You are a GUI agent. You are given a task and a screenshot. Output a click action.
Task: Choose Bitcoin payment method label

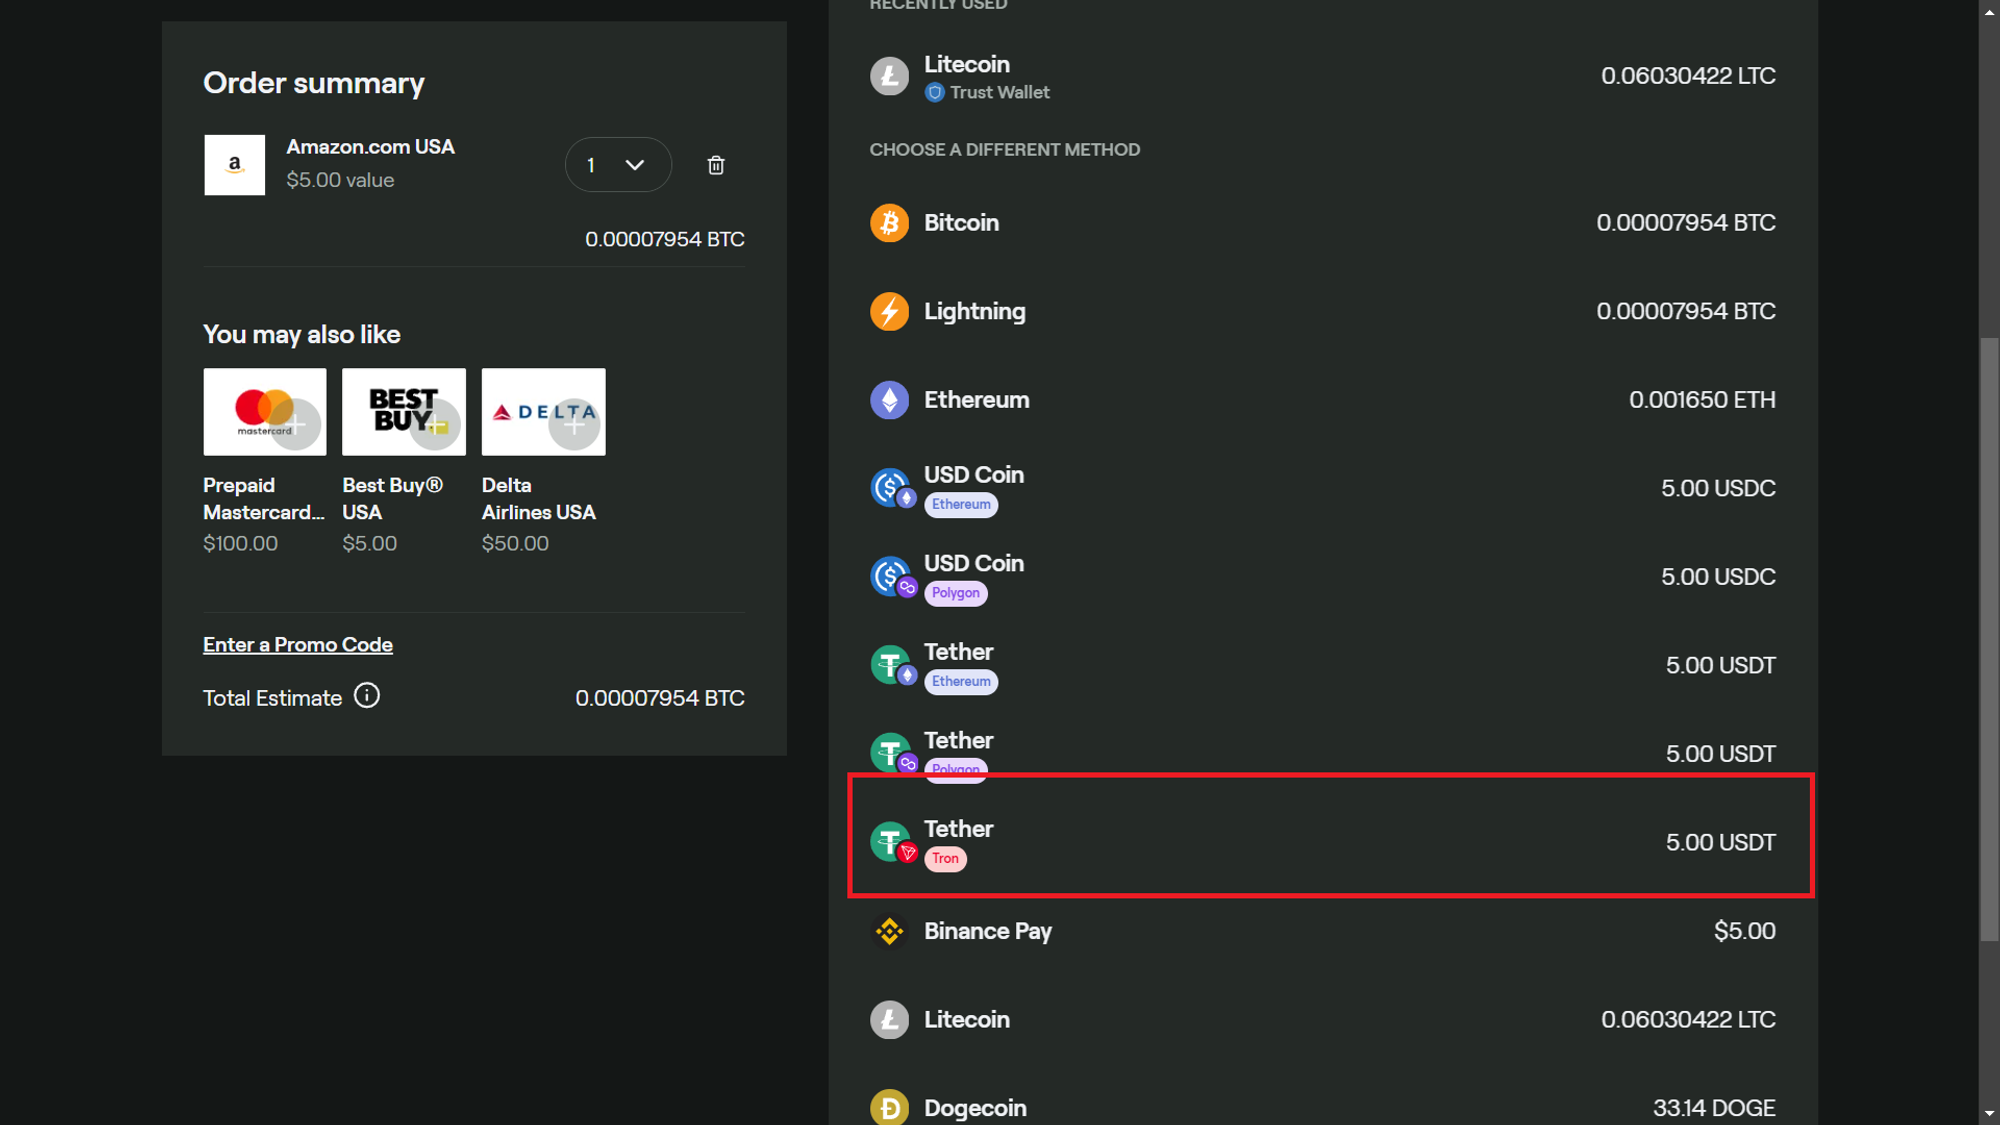[961, 223]
